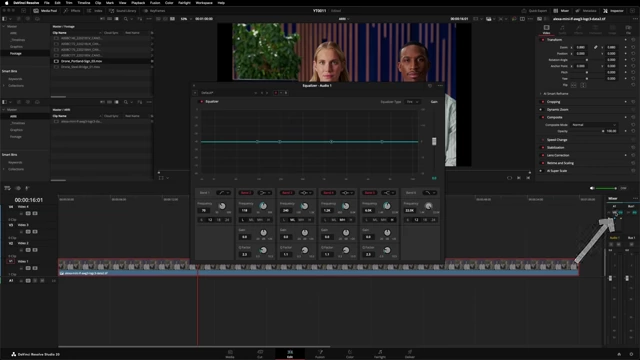Open the Effects panel button
The height and width of the screenshot is (360, 640).
pos(72,11)
